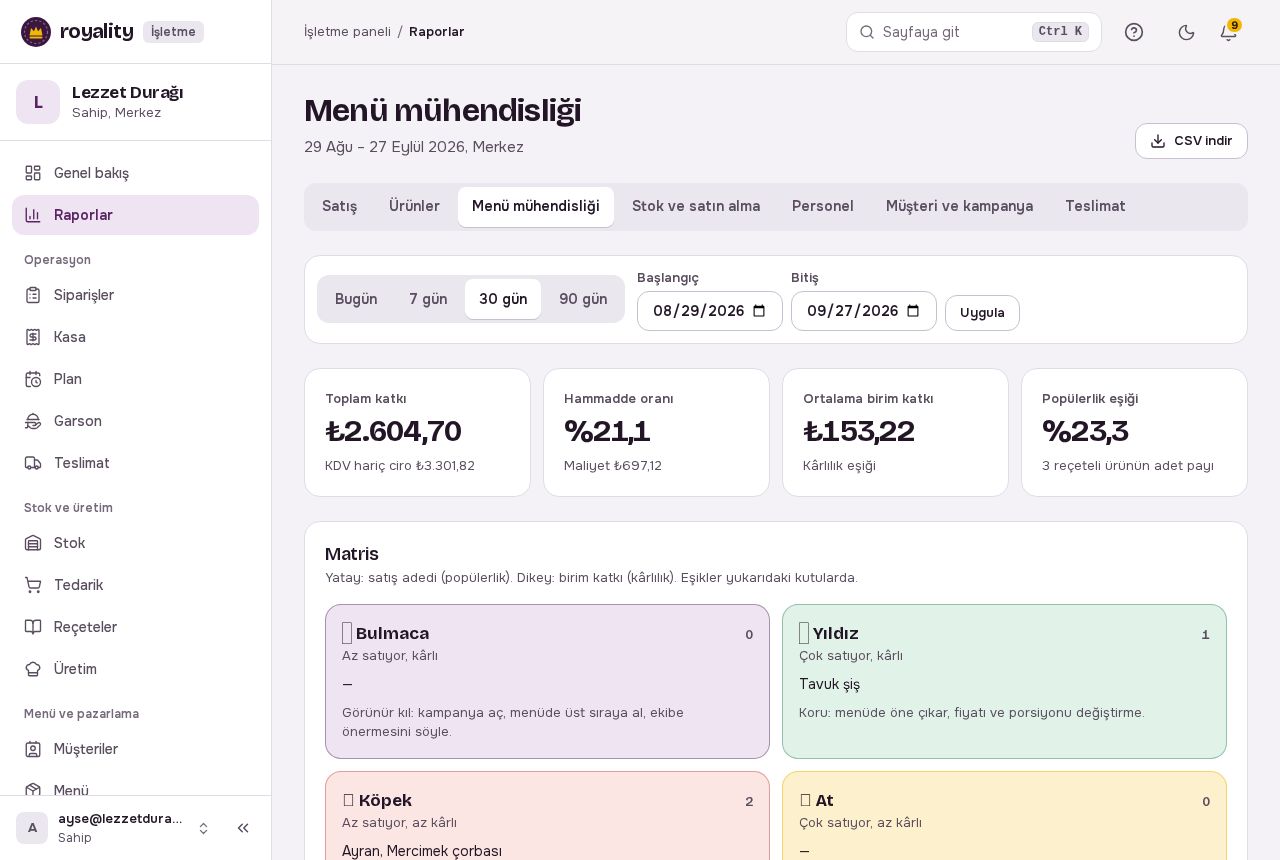Click the Matris section heading
1280x860 pixels.
pos(352,554)
